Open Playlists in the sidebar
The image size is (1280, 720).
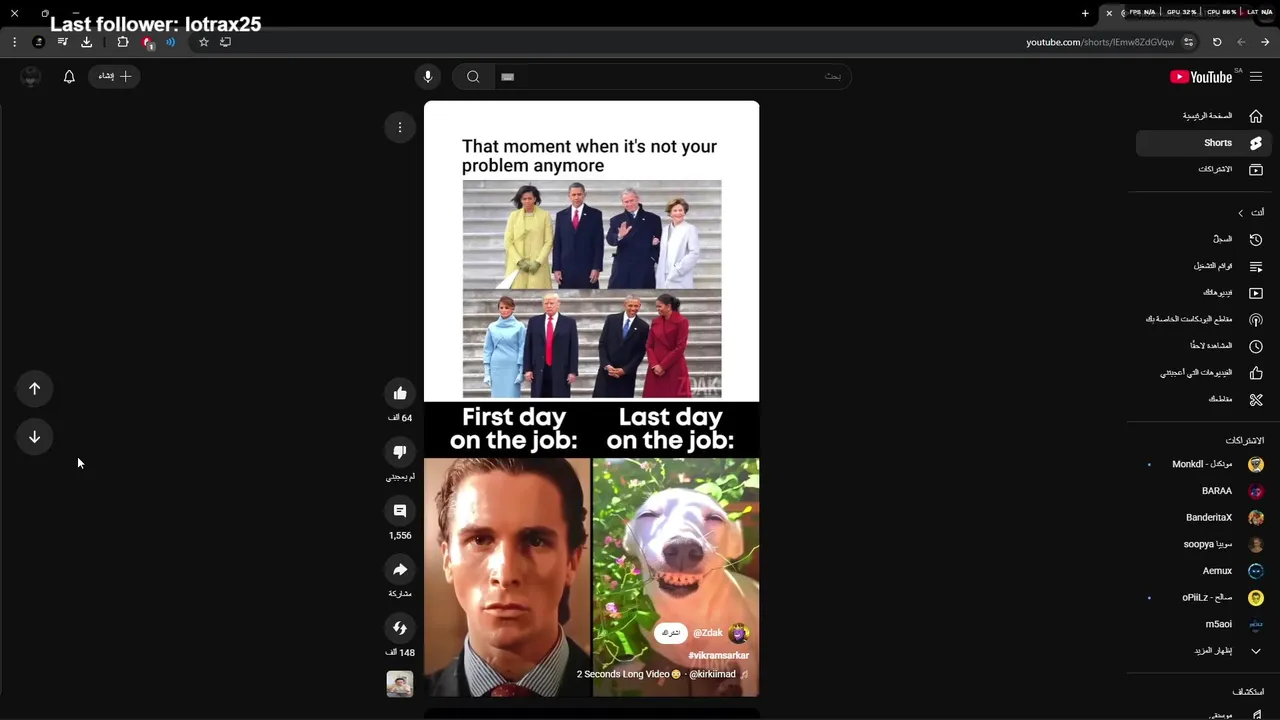1204,266
